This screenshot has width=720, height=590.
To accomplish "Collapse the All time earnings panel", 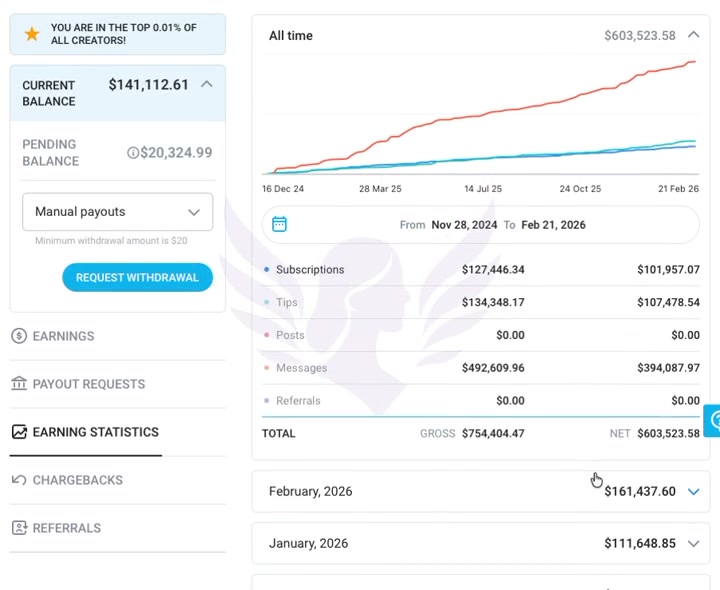I will coord(695,35).
